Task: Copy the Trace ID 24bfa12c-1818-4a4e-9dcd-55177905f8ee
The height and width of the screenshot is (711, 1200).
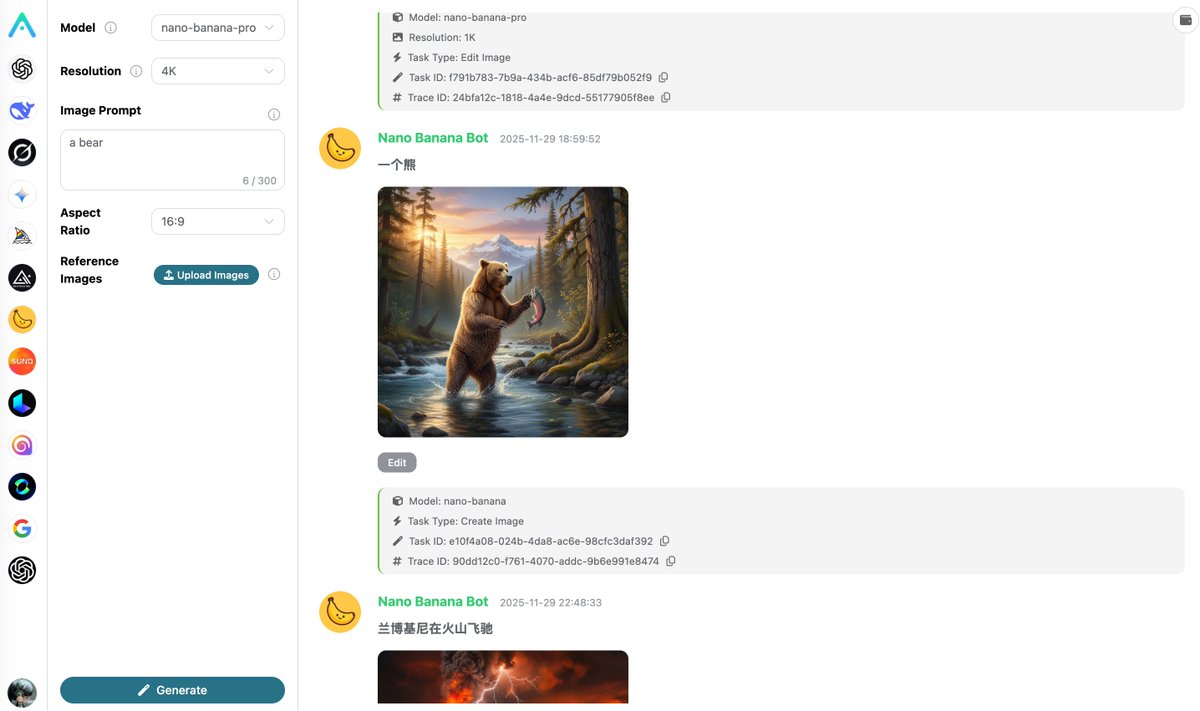Action: coord(666,97)
